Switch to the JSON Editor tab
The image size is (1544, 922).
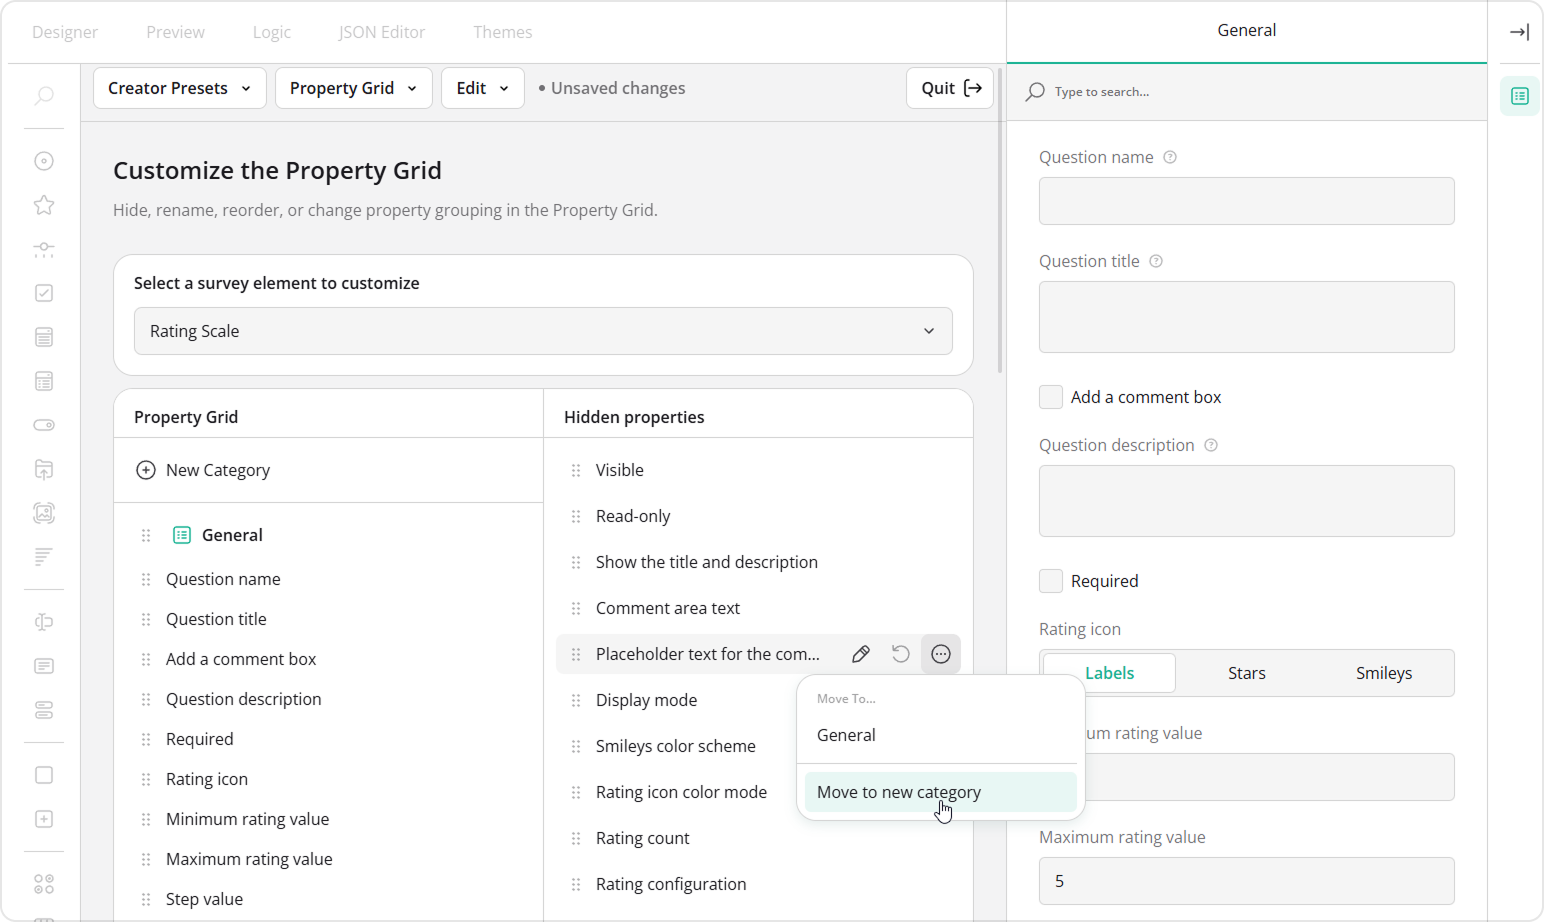(382, 32)
